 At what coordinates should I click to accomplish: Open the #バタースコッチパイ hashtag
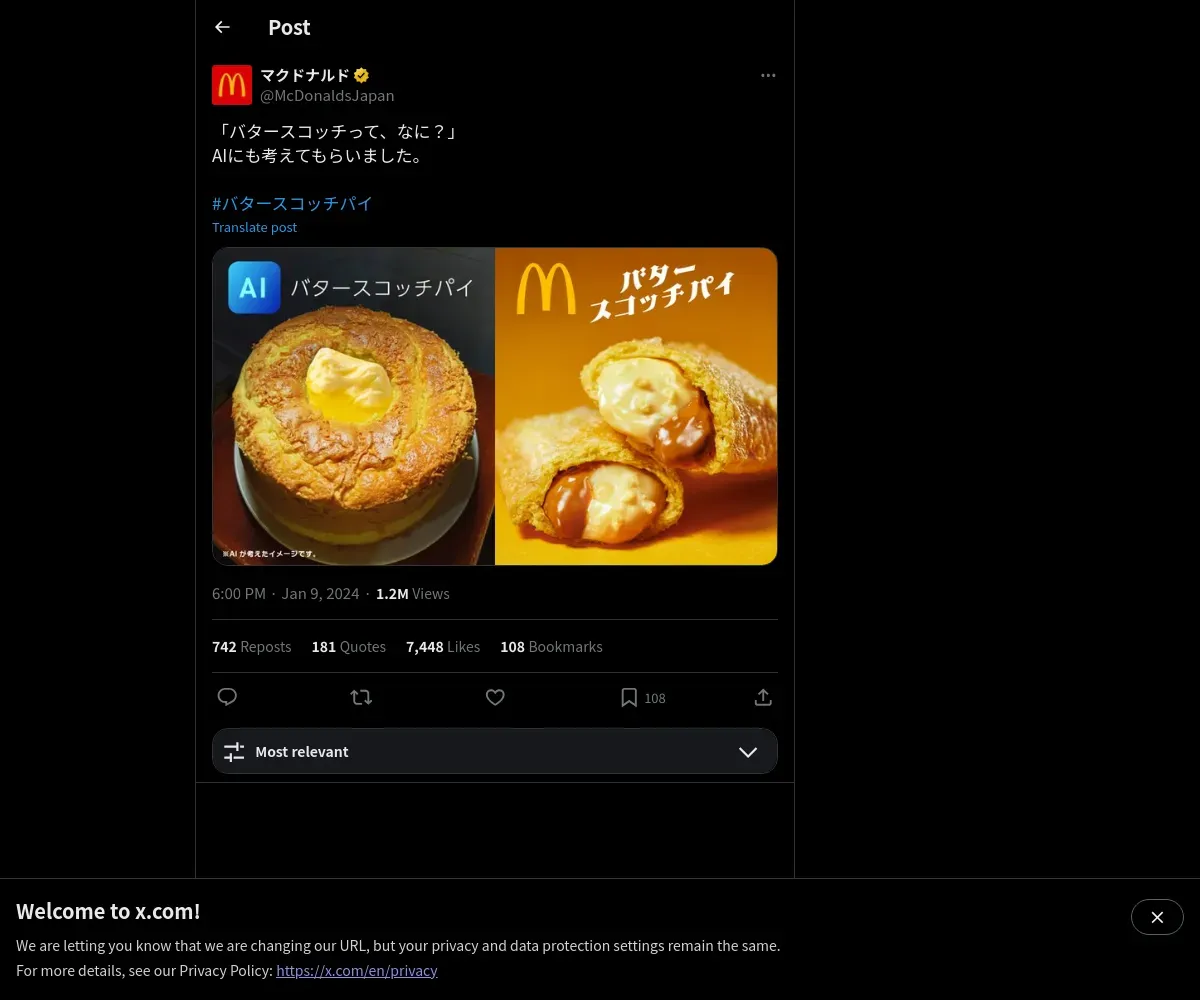[292, 203]
